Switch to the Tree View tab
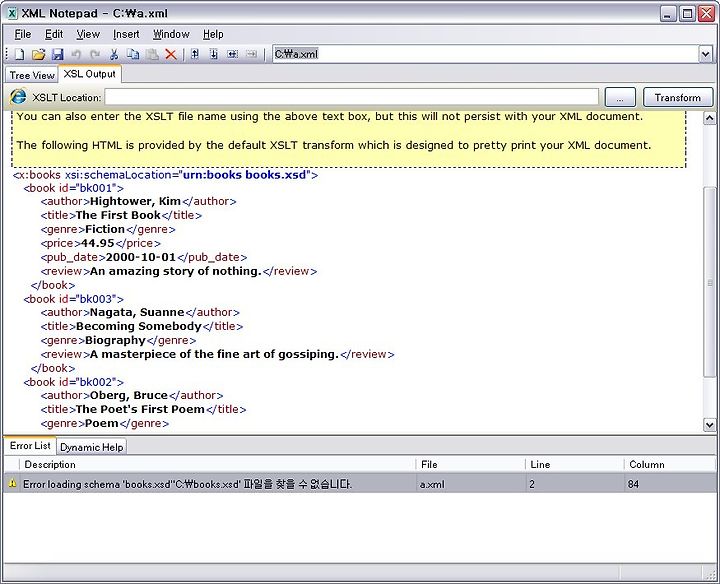The width and height of the screenshot is (720, 584). pos(32,75)
